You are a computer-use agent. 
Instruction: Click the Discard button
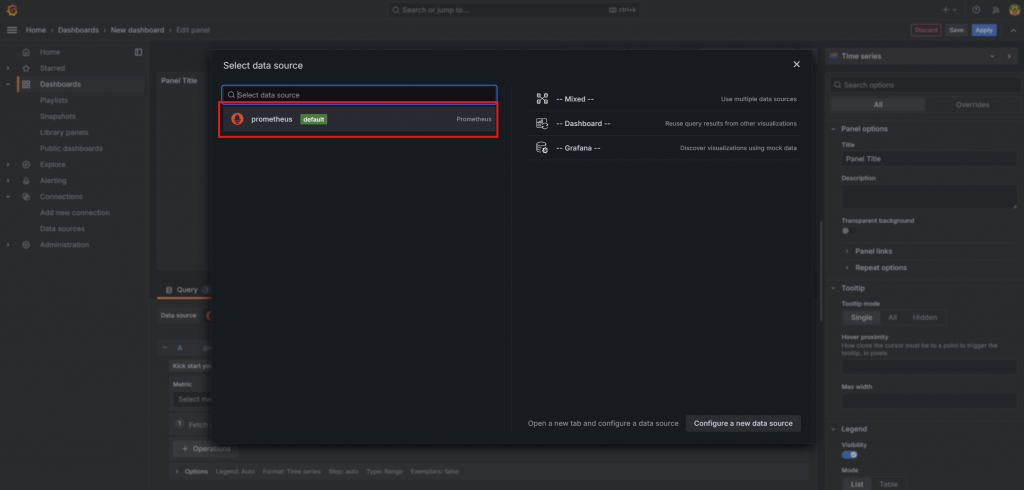[926, 30]
